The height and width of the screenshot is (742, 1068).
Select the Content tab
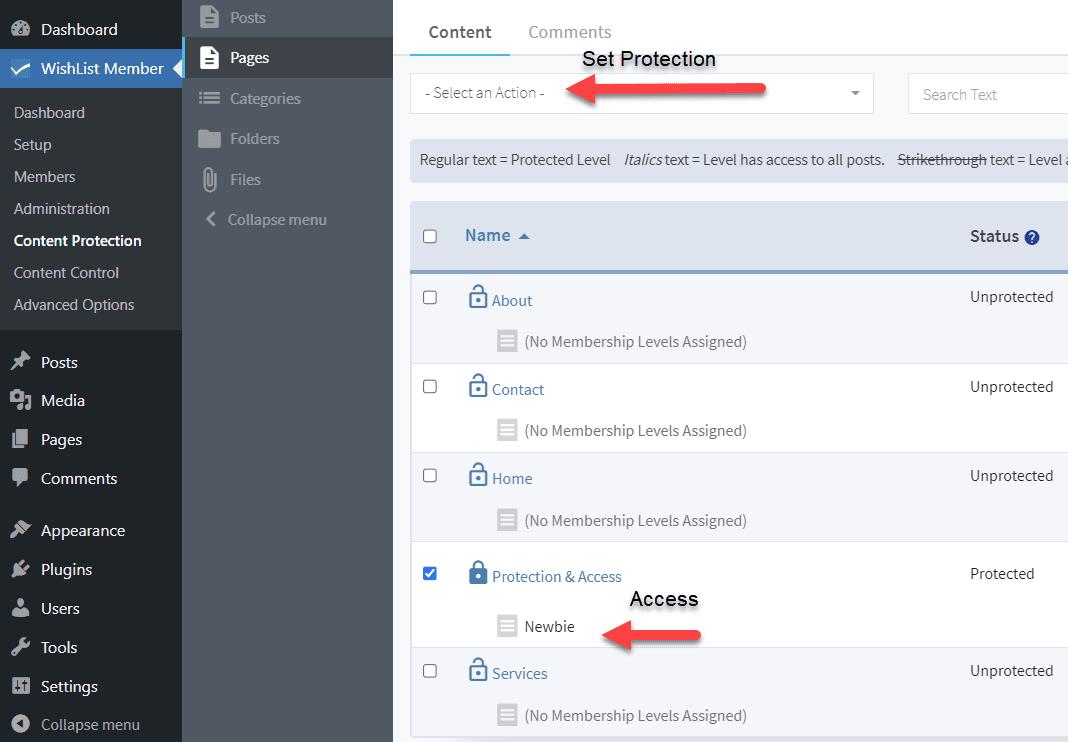tap(460, 32)
